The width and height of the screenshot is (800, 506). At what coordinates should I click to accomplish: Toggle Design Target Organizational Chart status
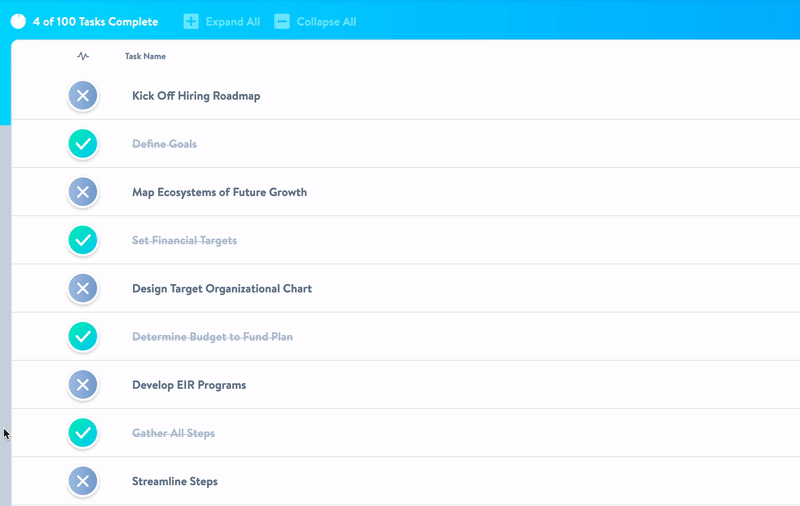[x=83, y=289]
